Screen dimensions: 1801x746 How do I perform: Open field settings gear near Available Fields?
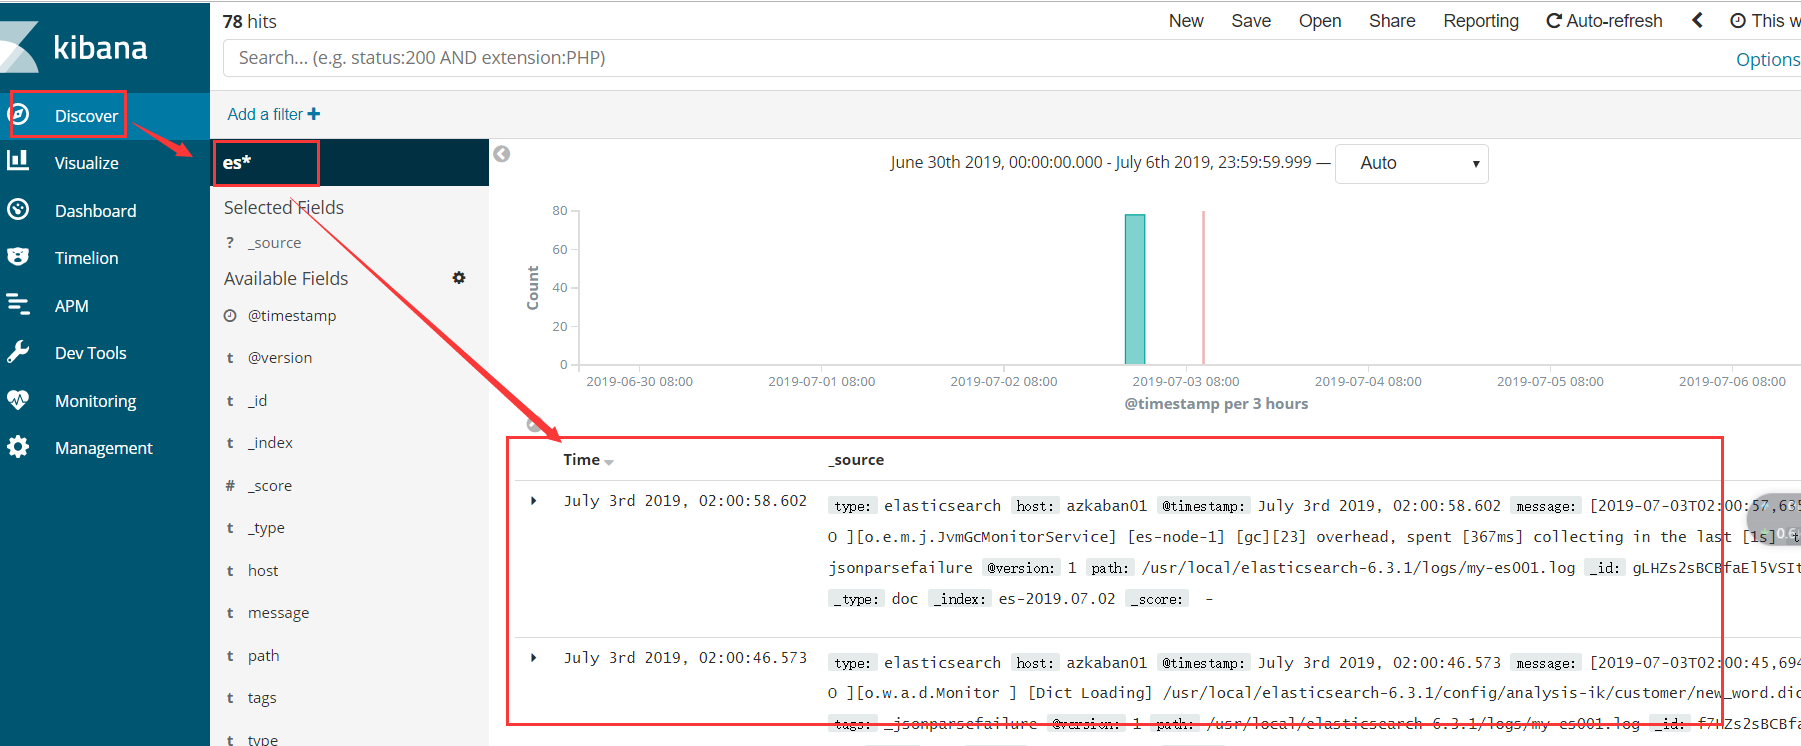(459, 278)
